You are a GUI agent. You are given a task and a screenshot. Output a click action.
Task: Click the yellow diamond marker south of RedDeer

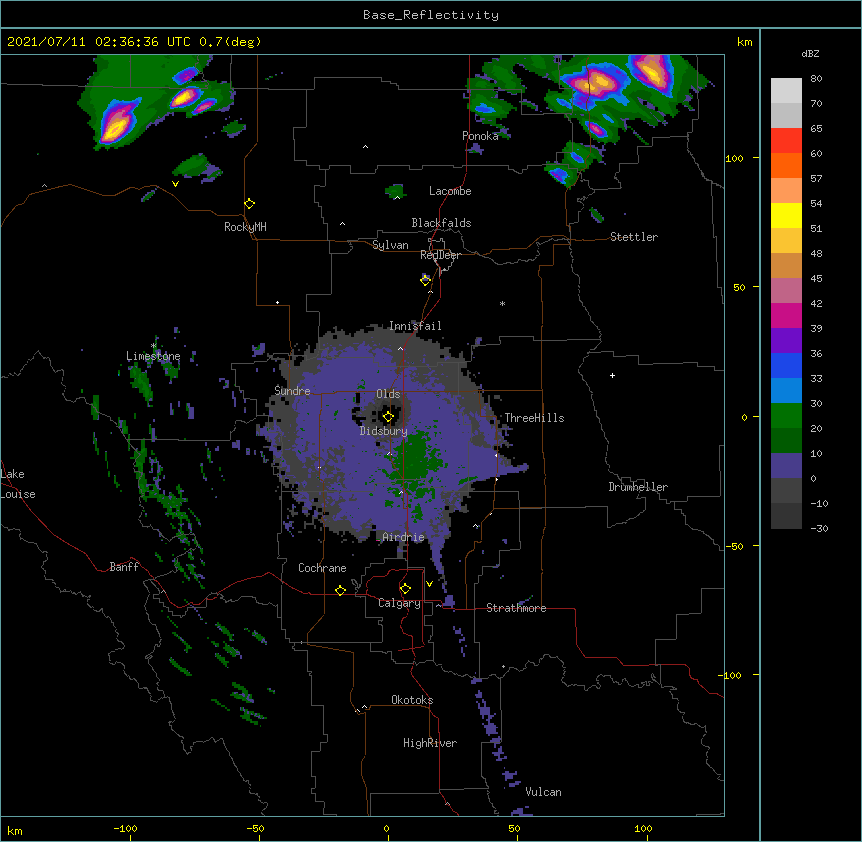click(425, 281)
